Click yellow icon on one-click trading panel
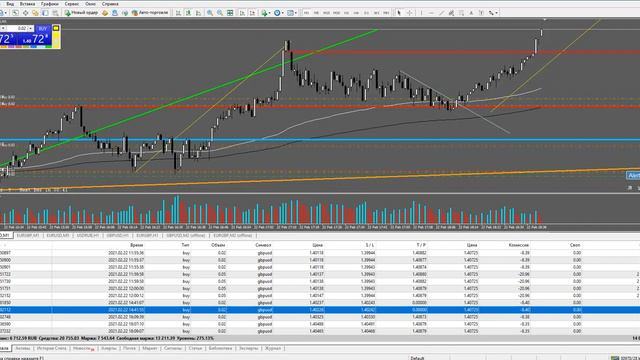The image size is (640, 360). [x=56, y=28]
